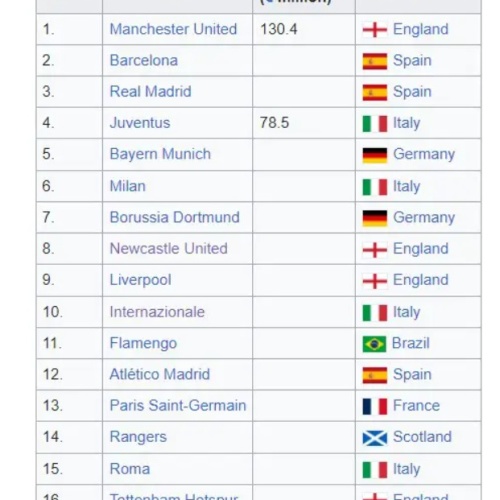The width and height of the screenshot is (500, 500).
Task: Select the 130.4 revenue cell
Action: click(x=304, y=29)
